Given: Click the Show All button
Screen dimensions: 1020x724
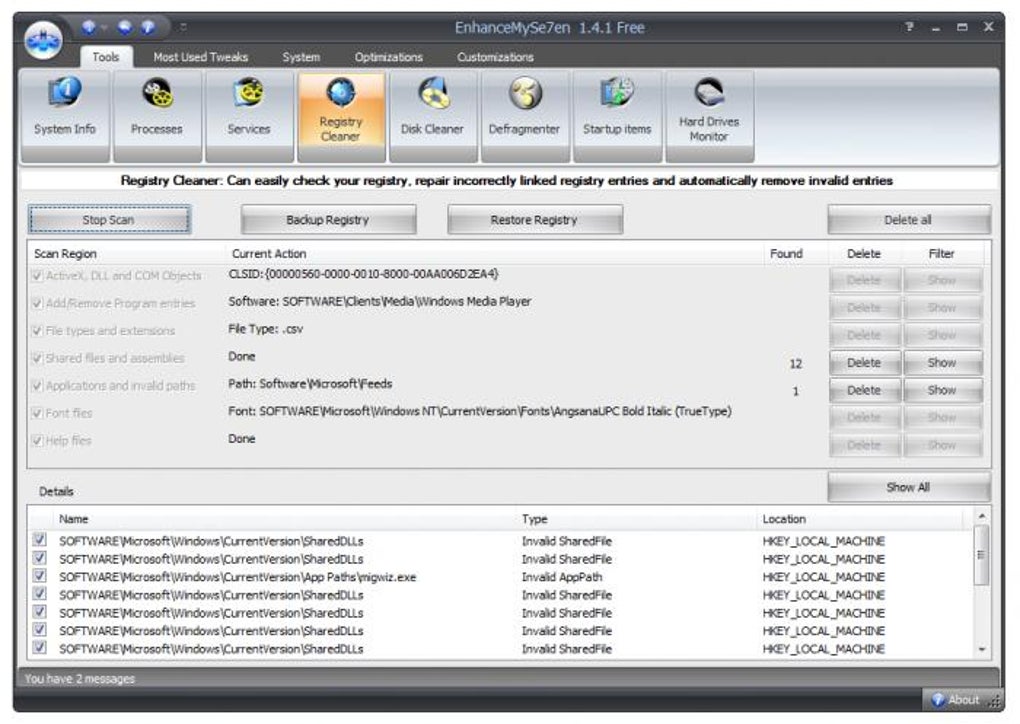Looking at the screenshot, I should click(909, 487).
